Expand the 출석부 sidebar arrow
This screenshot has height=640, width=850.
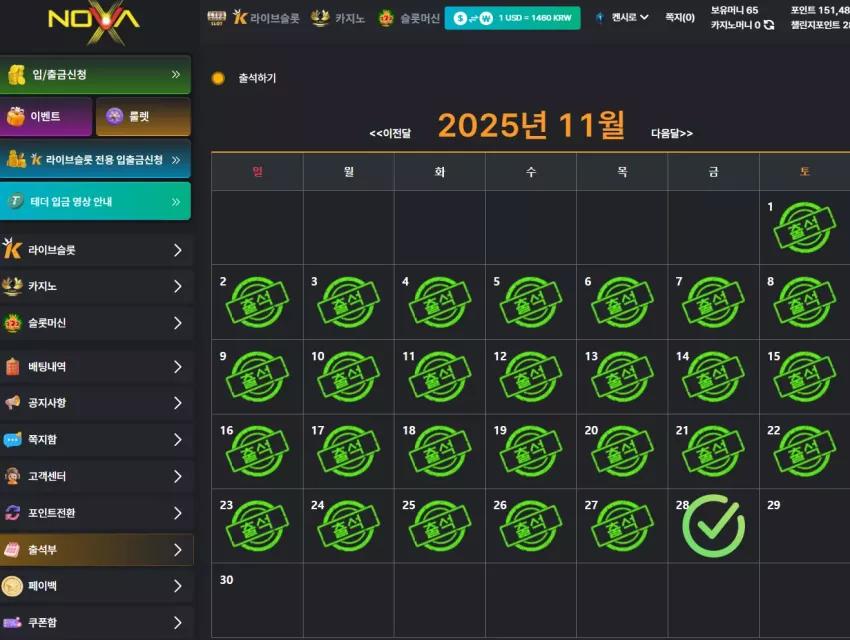tap(178, 550)
